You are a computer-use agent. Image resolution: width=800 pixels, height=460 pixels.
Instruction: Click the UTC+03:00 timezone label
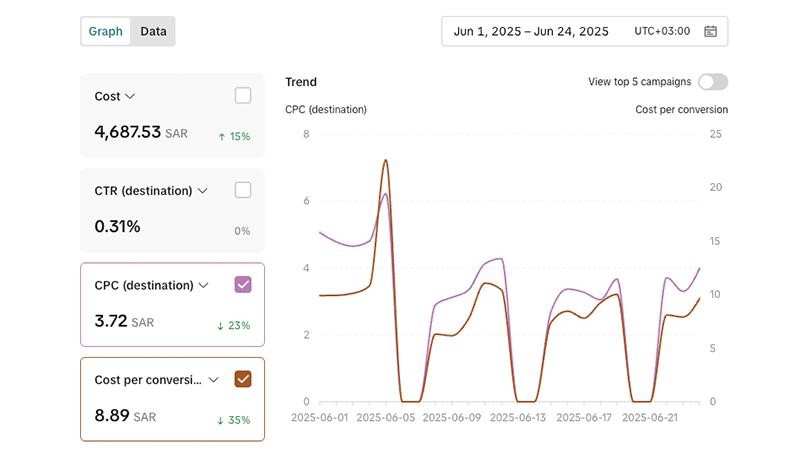[x=662, y=31]
